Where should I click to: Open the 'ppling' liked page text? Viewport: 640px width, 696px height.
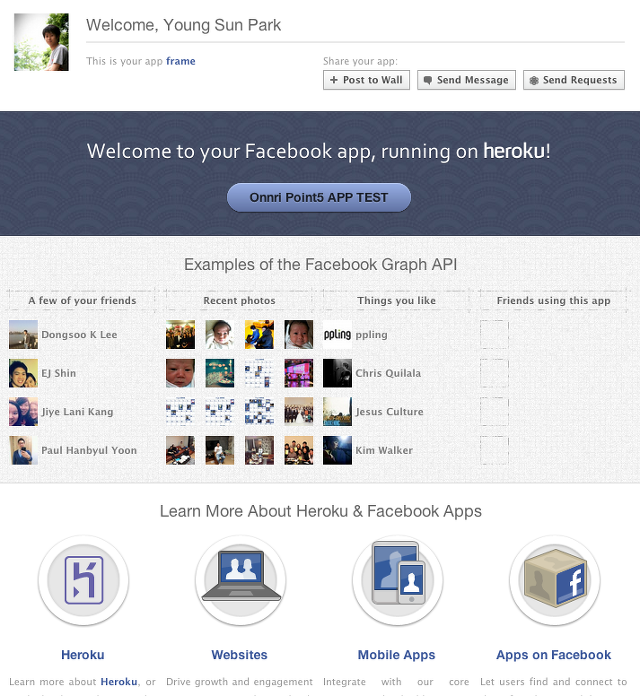click(x=371, y=335)
